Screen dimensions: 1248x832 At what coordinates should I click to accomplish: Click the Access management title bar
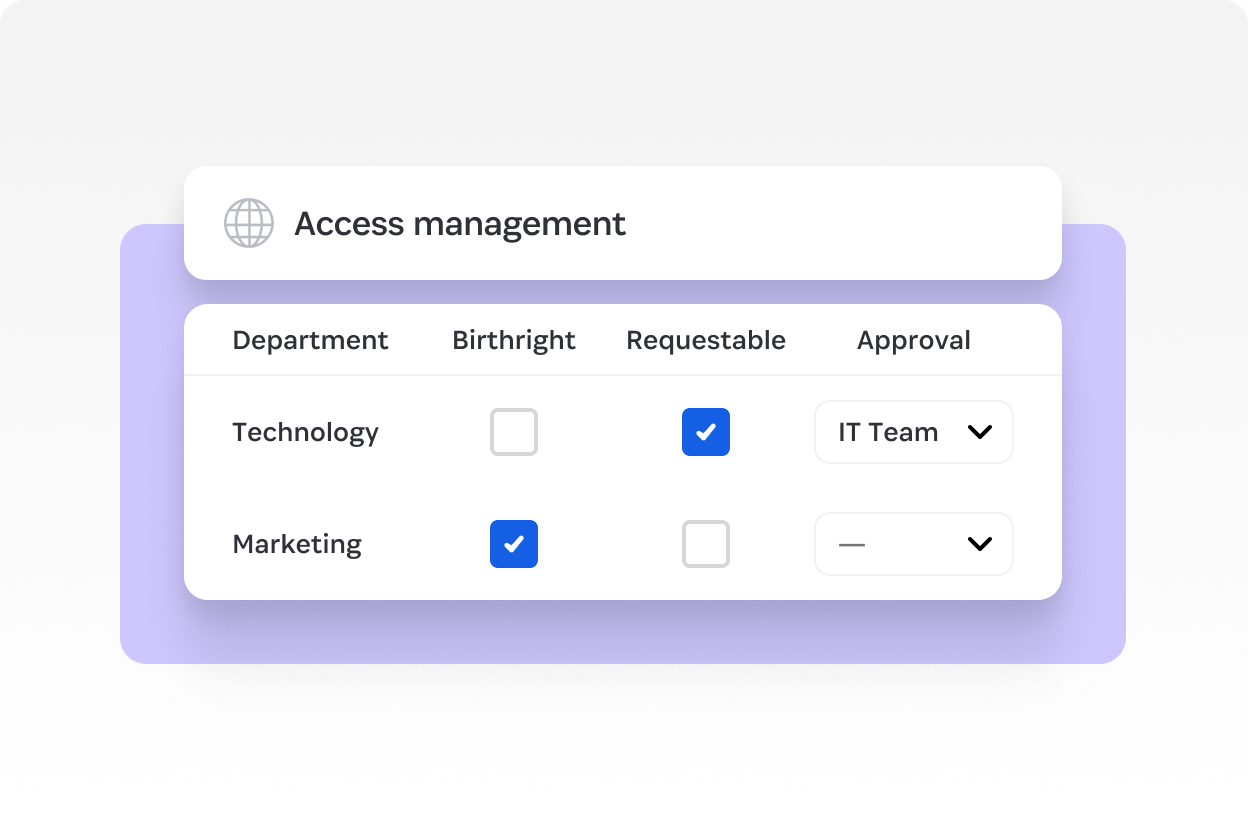point(622,222)
